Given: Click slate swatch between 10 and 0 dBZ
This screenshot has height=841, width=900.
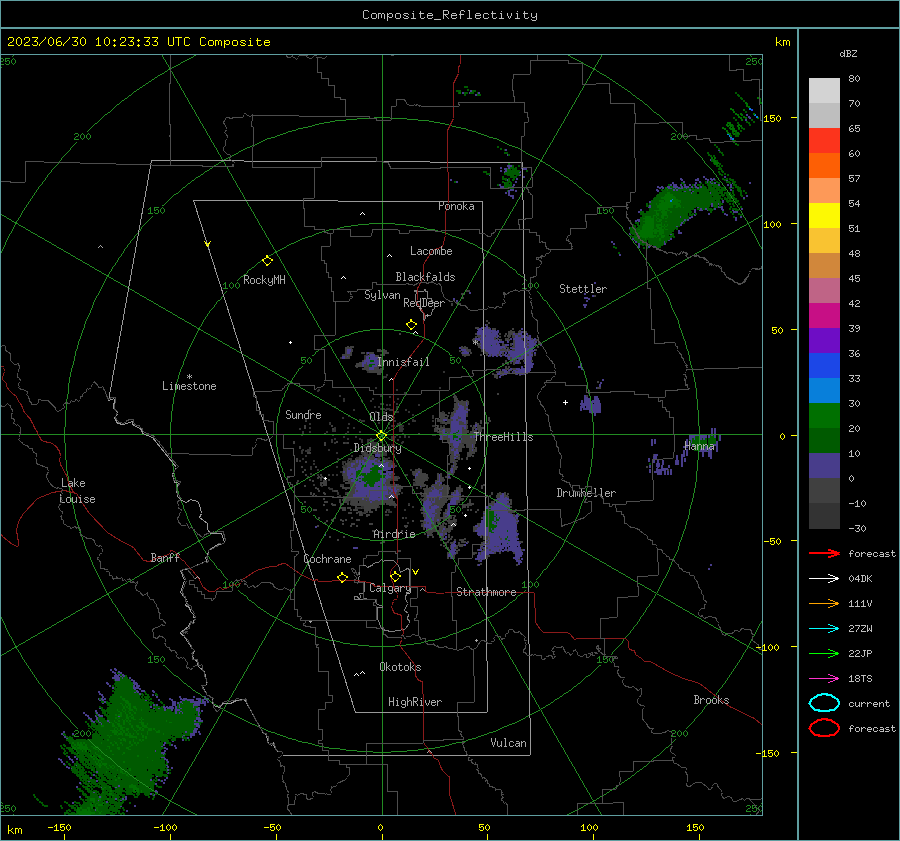Looking at the screenshot, I should pos(824,466).
